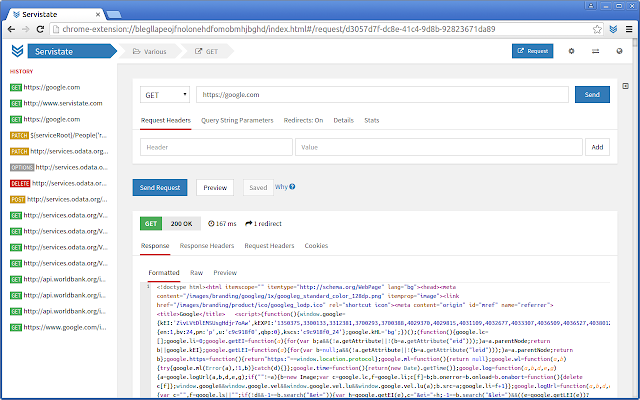Click the Header name input field

[x=216, y=147]
